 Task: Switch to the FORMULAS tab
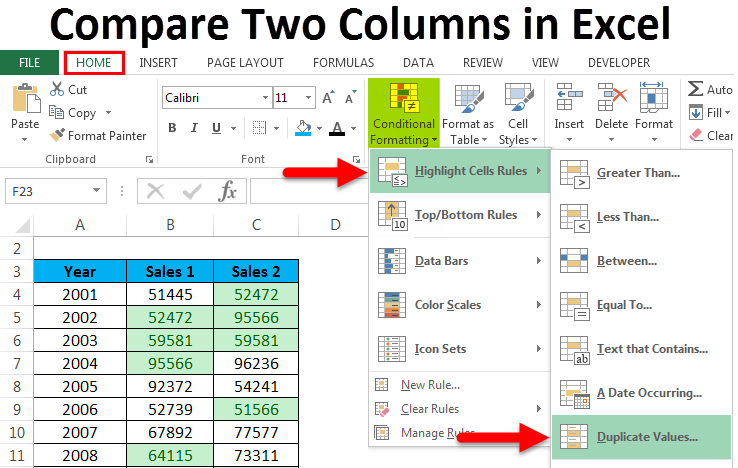[344, 63]
